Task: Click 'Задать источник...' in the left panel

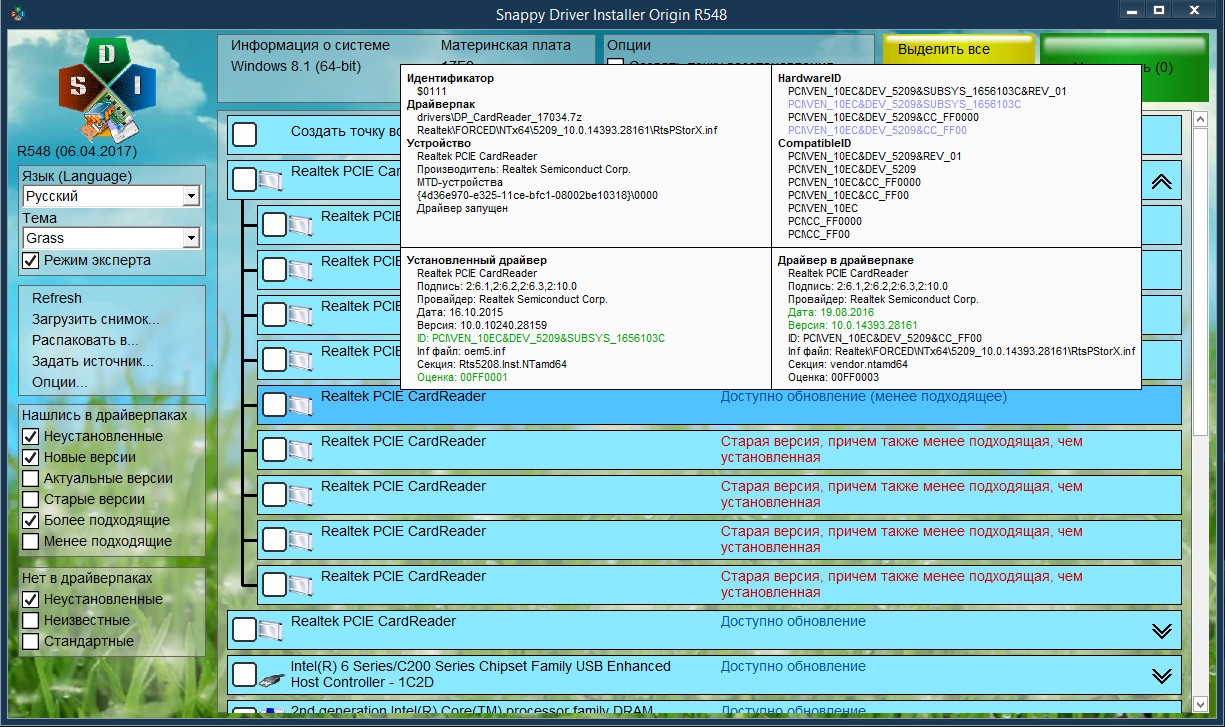Action: coord(93,362)
